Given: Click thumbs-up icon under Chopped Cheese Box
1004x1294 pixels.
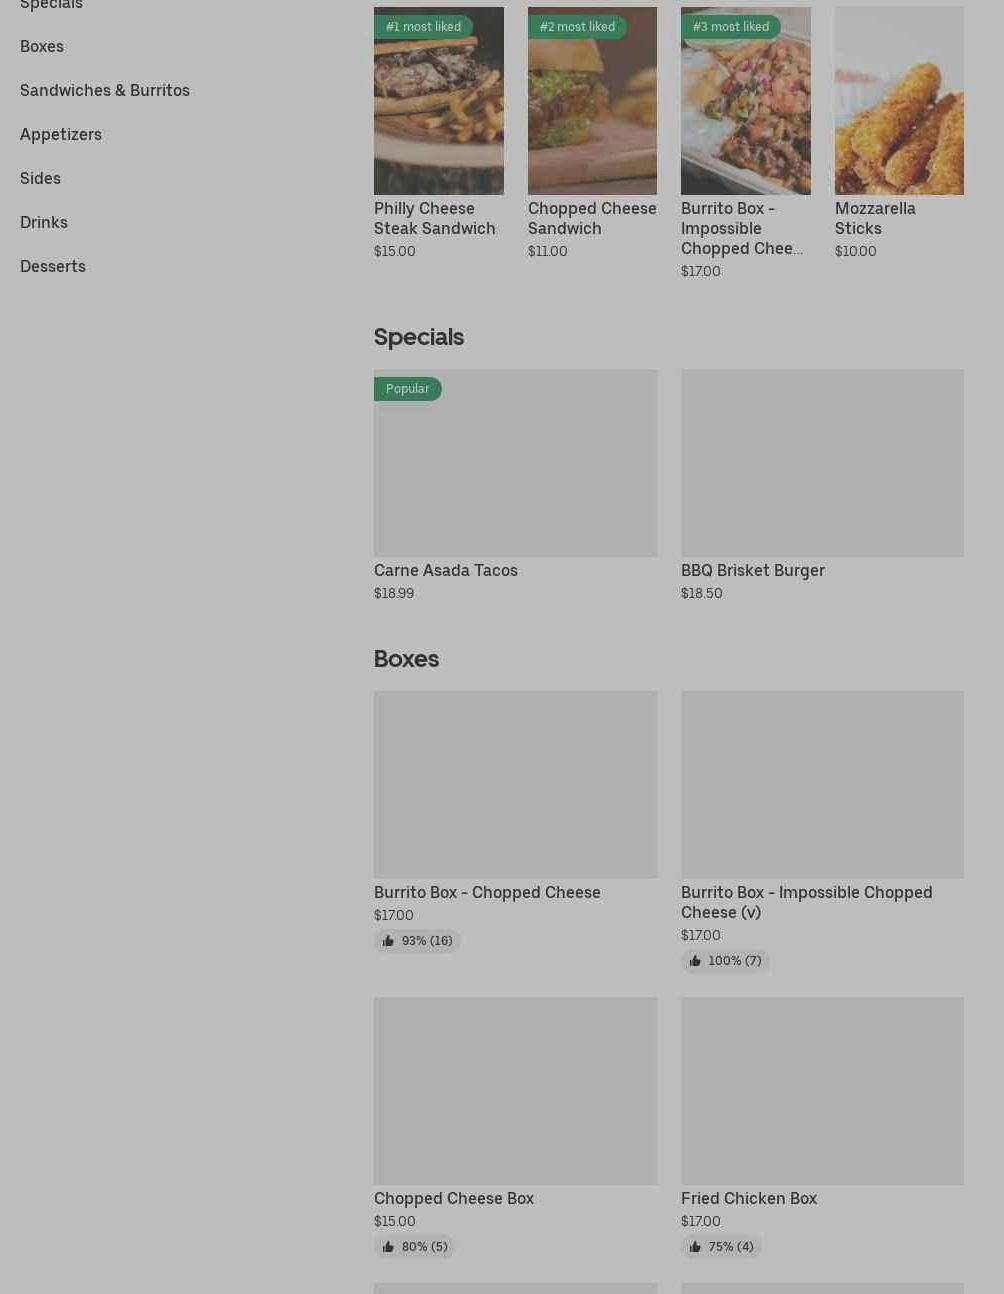Looking at the screenshot, I should 388,1247.
